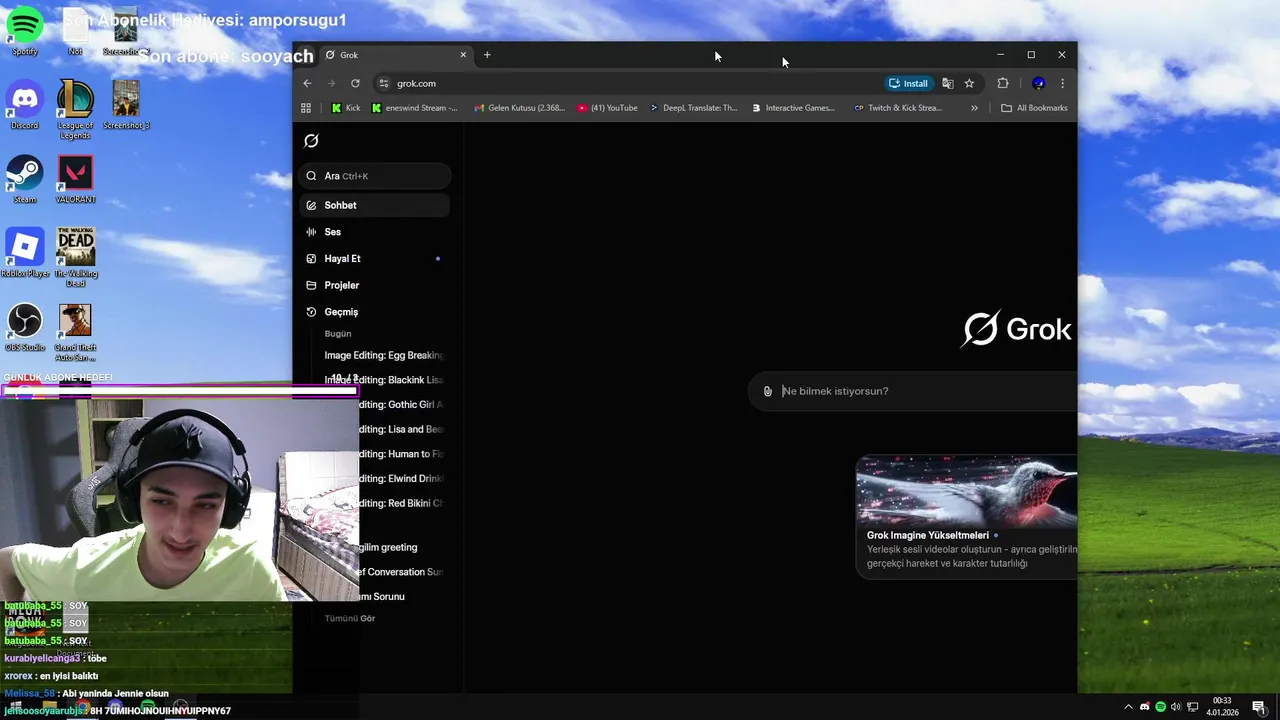Open the Chrome profile avatar
The height and width of the screenshot is (720, 1280).
[1039, 83]
